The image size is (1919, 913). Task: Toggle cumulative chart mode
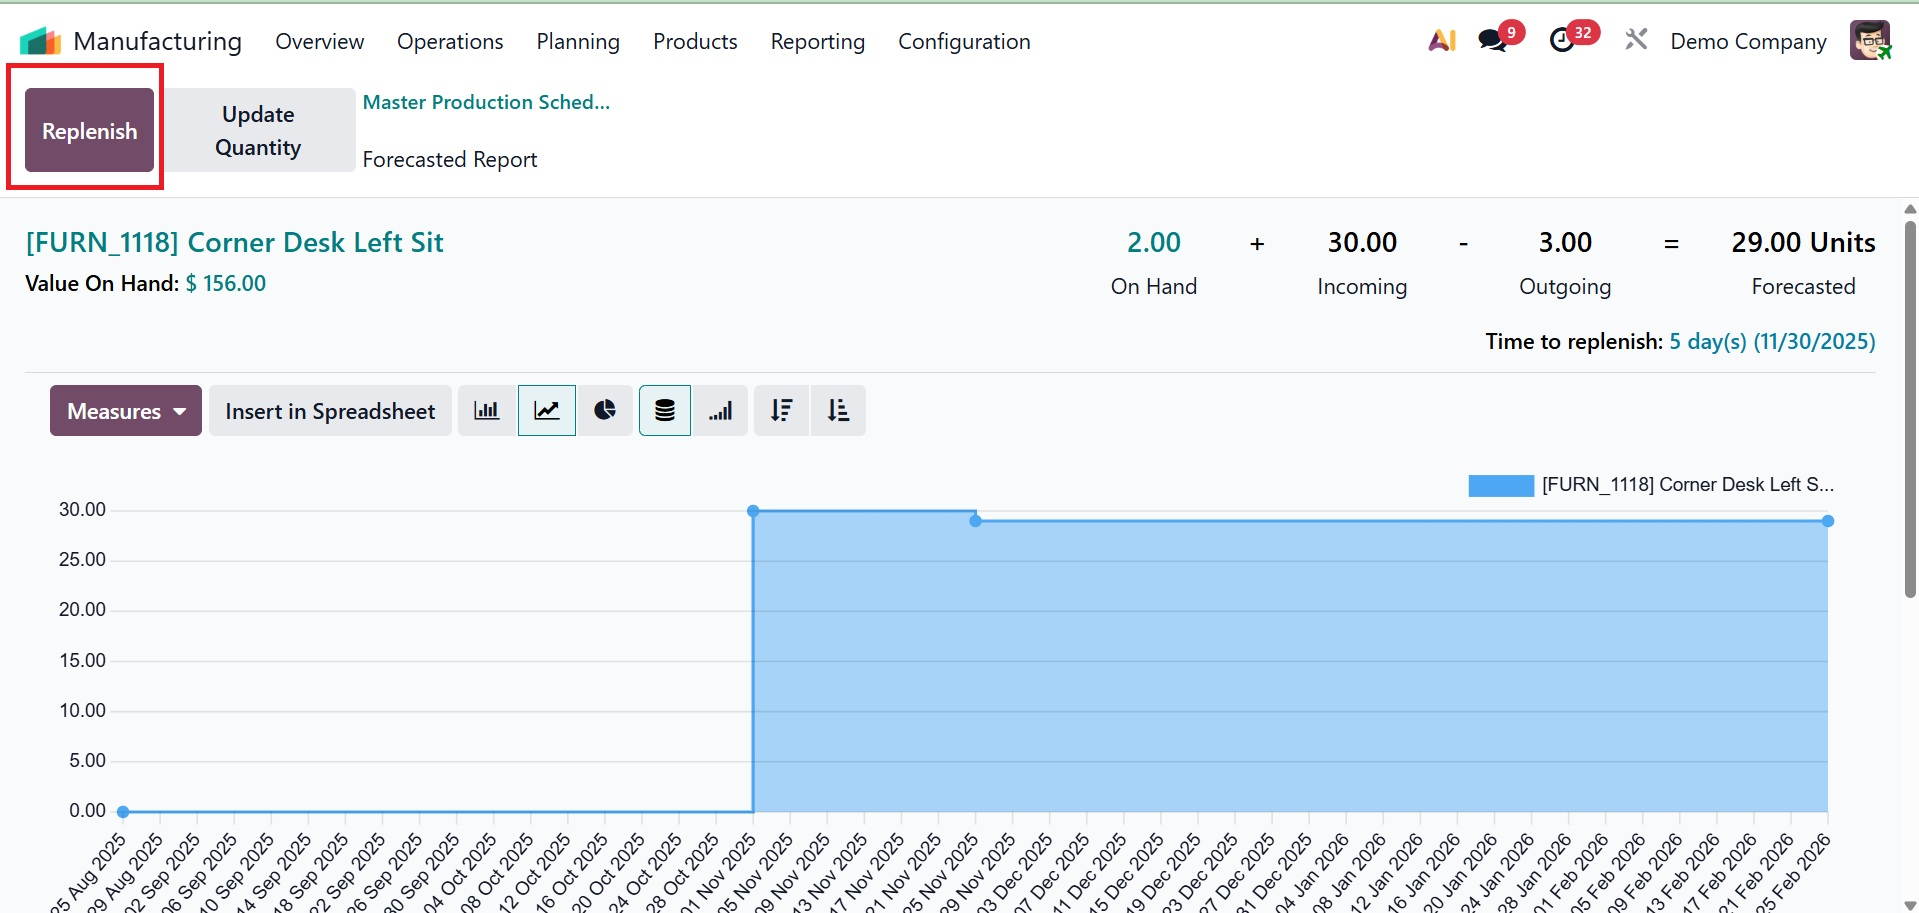(721, 411)
